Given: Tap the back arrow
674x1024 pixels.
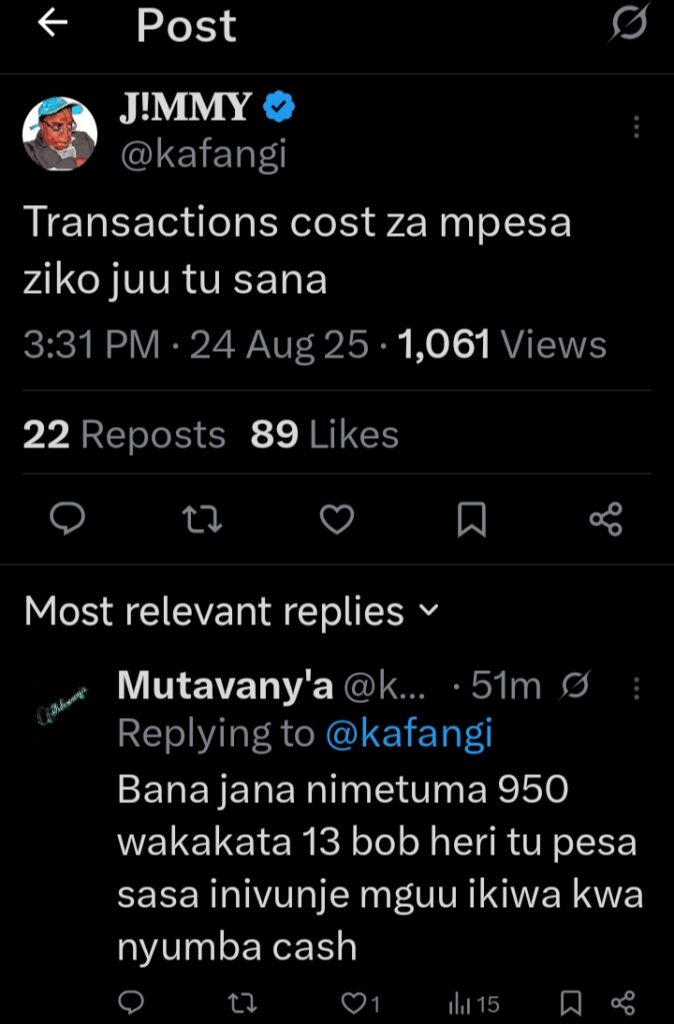Looking at the screenshot, I should point(51,26).
